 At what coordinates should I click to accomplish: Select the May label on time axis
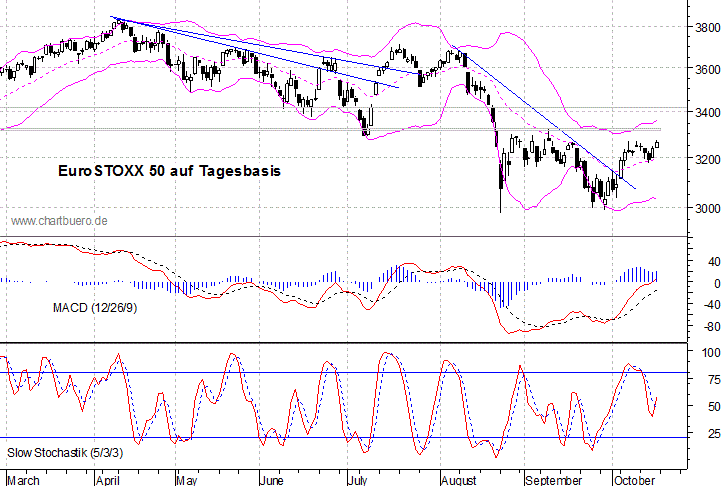coord(187,480)
